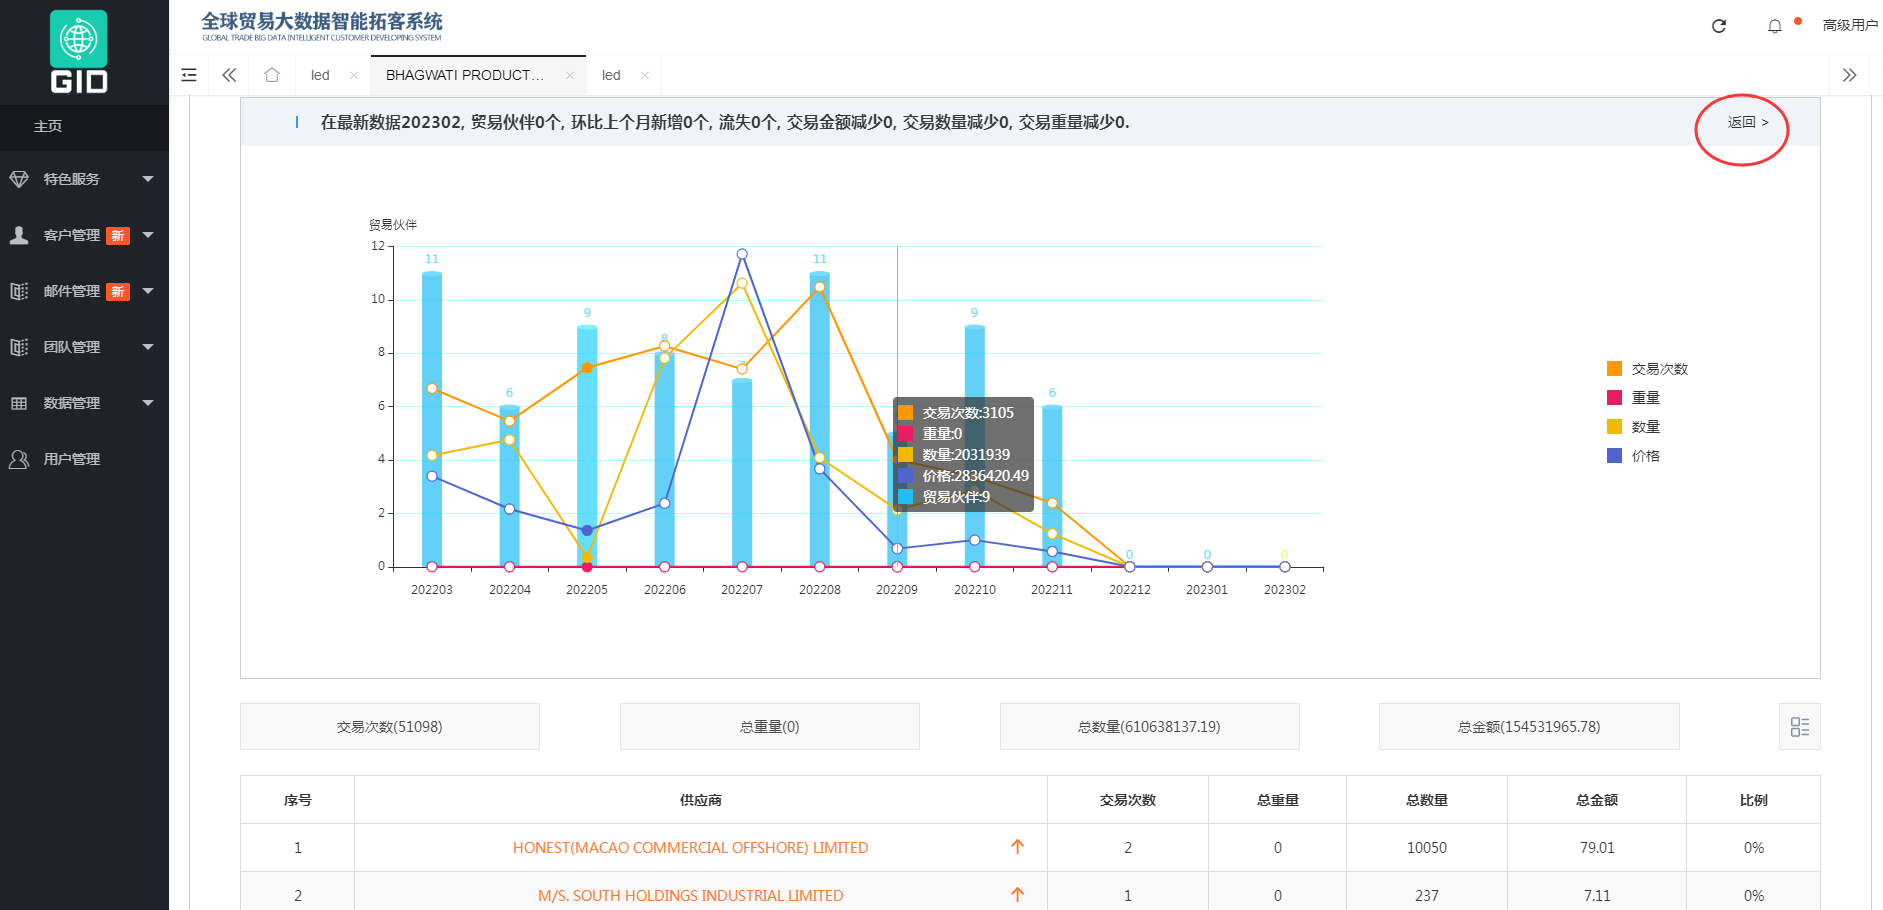Toggle 价格 legend series
1883x910 pixels.
tap(1633, 456)
